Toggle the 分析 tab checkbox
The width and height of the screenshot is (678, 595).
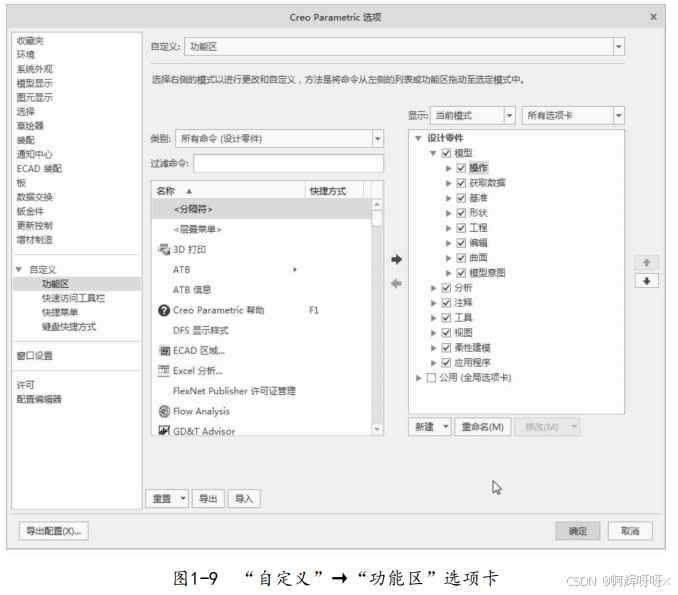tap(446, 288)
